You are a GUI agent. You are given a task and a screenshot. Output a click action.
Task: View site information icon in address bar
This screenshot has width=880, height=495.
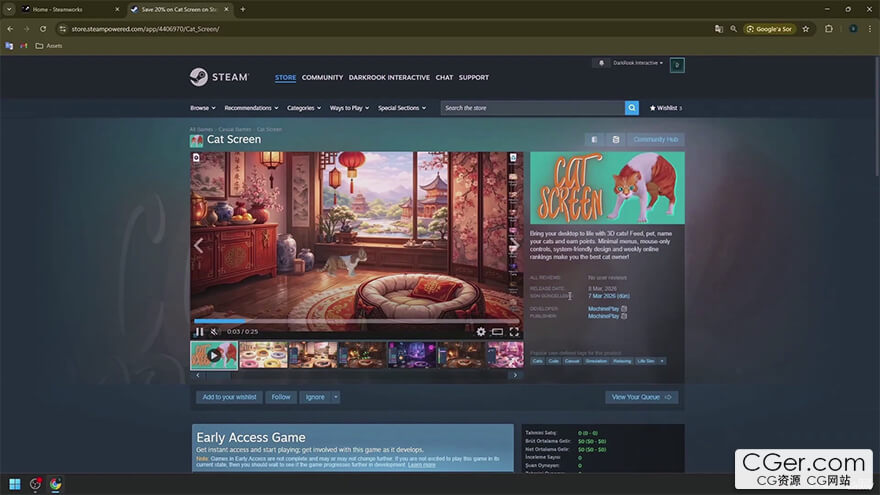tap(62, 29)
